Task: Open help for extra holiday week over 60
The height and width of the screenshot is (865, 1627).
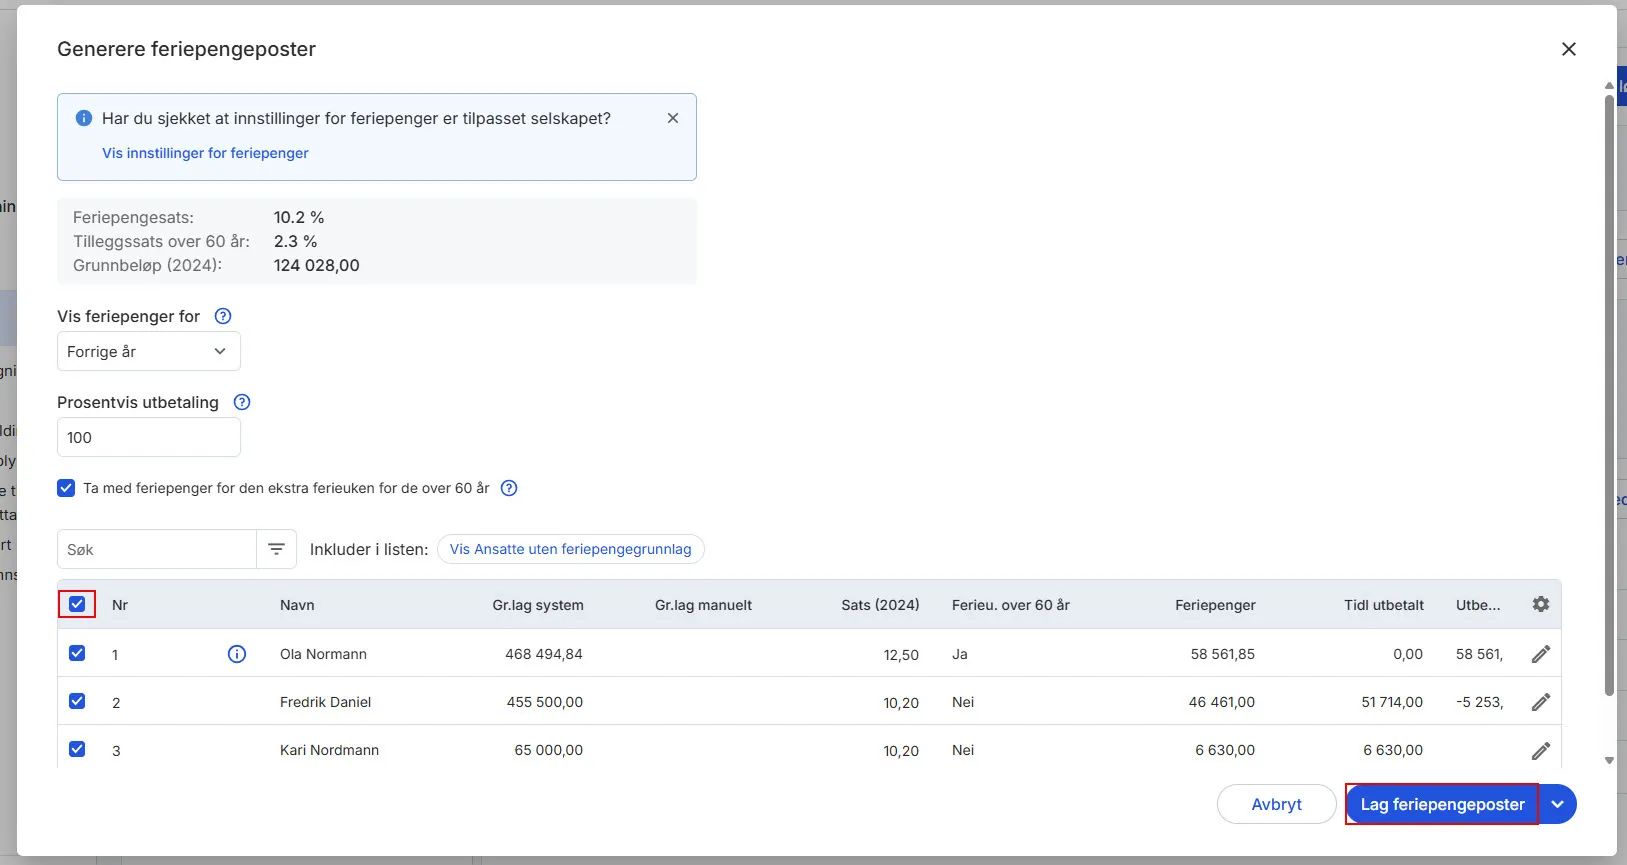Action: click(509, 488)
